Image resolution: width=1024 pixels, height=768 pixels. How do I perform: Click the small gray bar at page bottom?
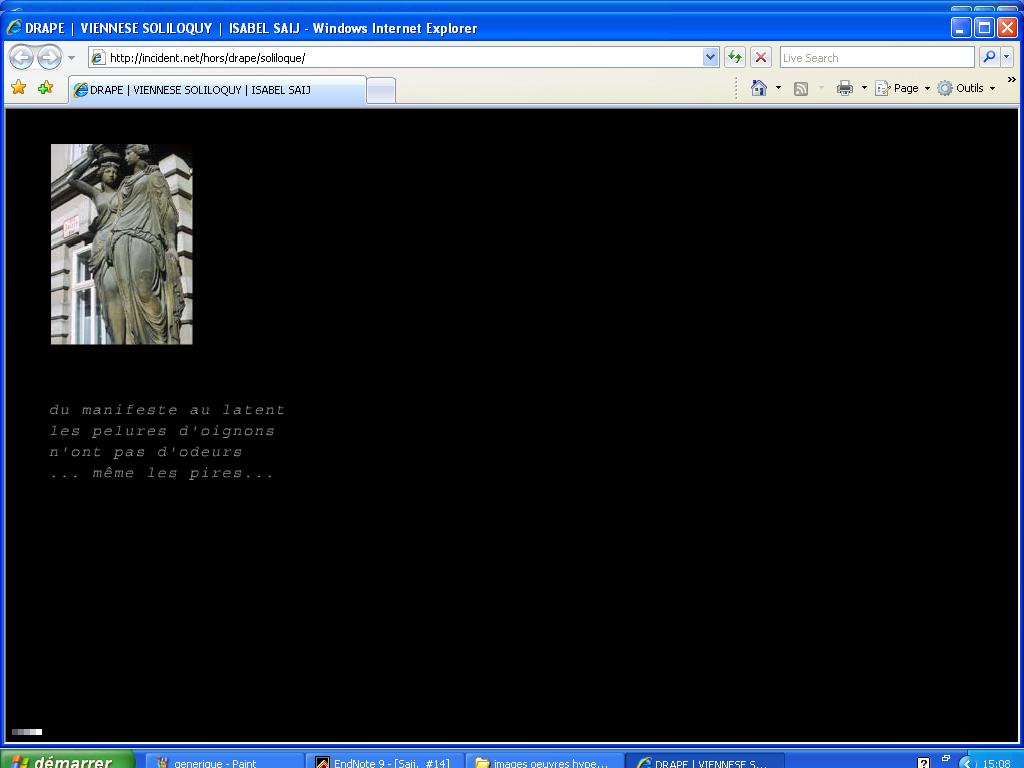pyautogui.click(x=27, y=732)
